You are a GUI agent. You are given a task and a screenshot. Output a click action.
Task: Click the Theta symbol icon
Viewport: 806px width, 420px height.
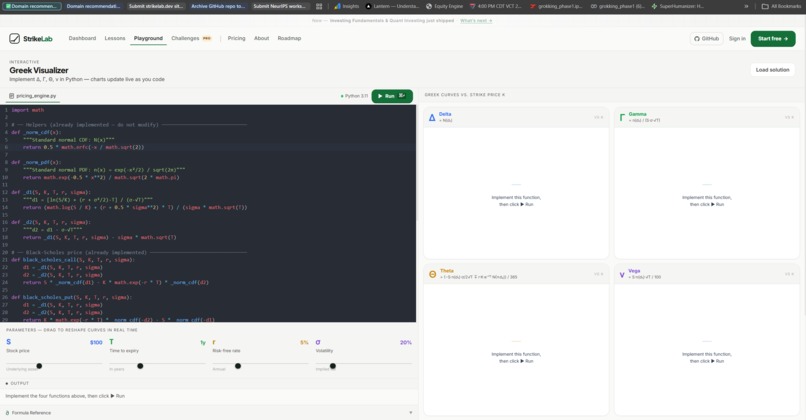click(432, 275)
